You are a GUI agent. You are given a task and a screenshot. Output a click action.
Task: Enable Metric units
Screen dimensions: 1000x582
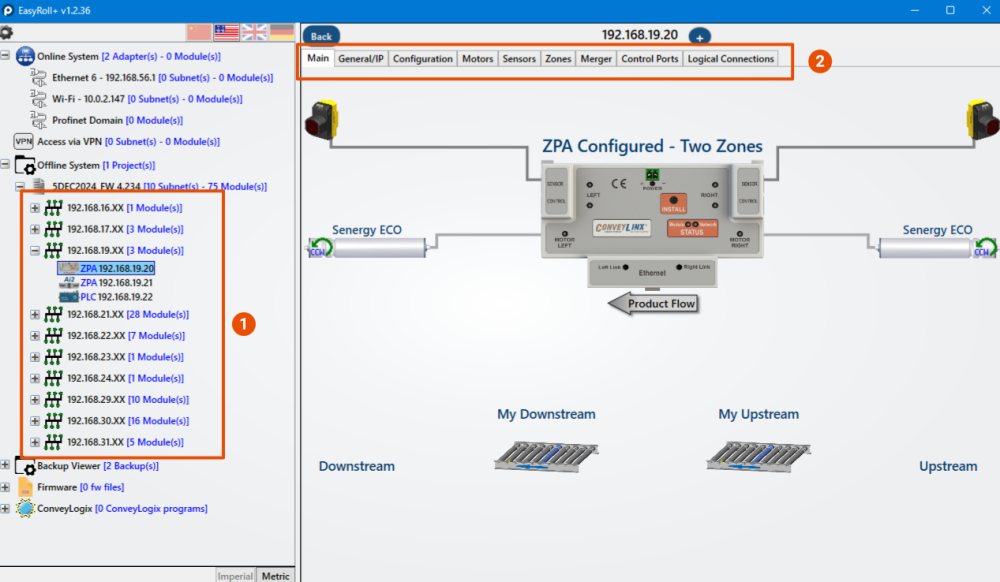[276, 575]
